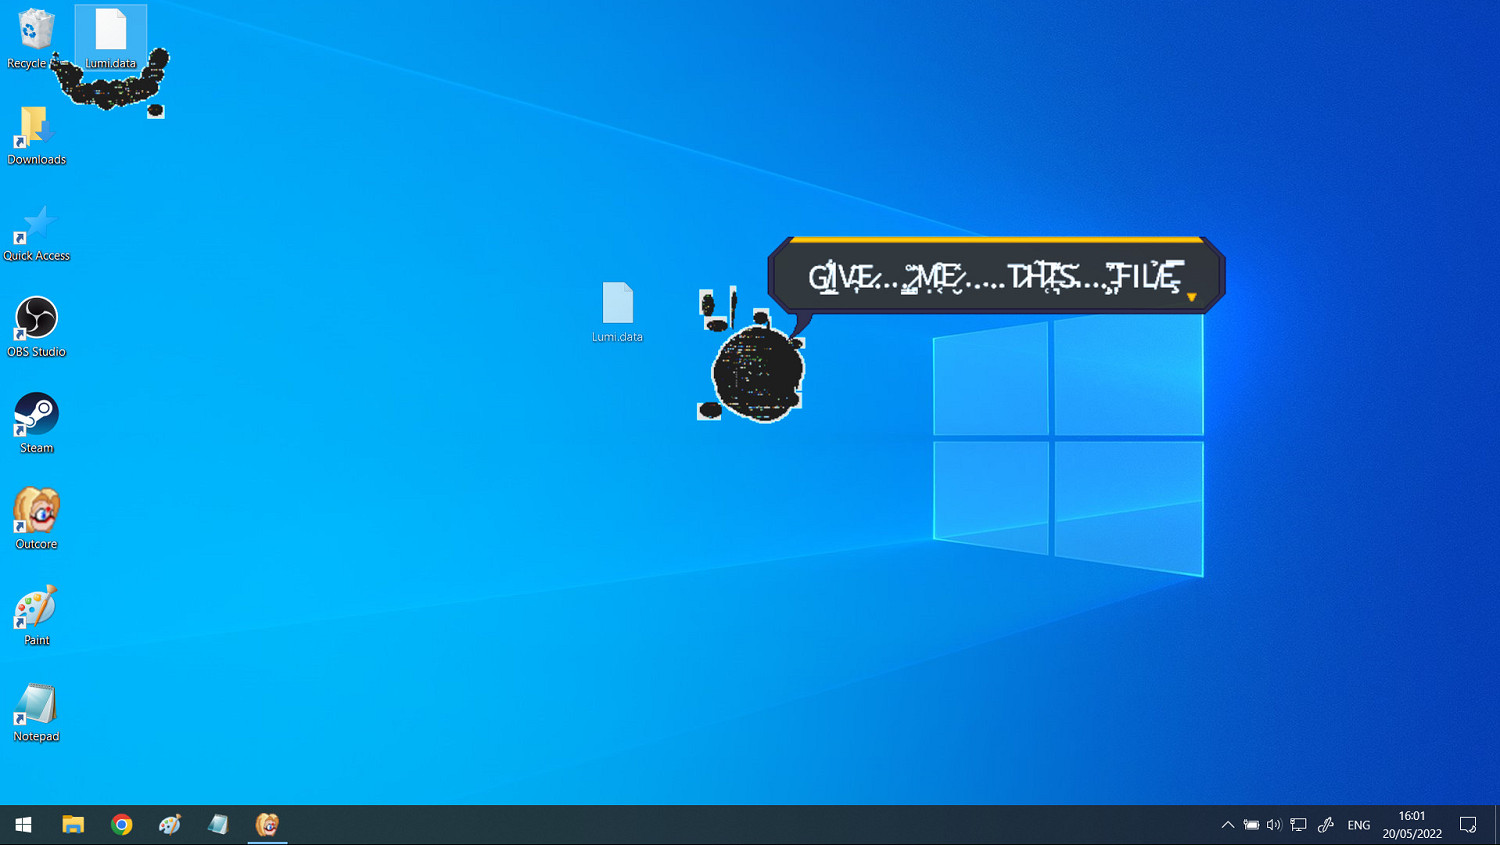Select the Paint shortcut on the desktop
The width and height of the screenshot is (1500, 845).
click(x=36, y=608)
